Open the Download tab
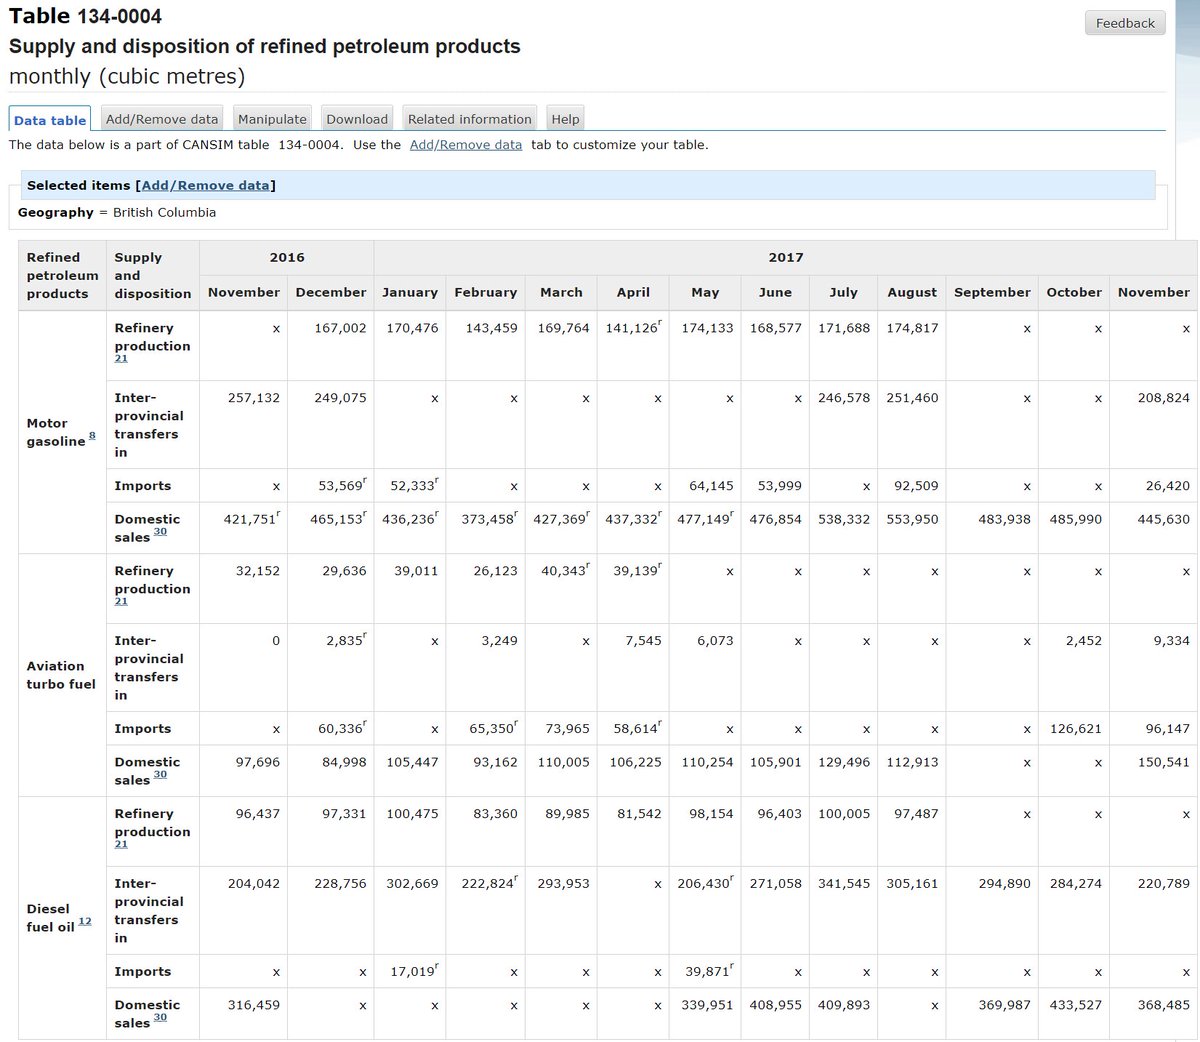Screen dimensions: 1200x1042 pos(356,118)
